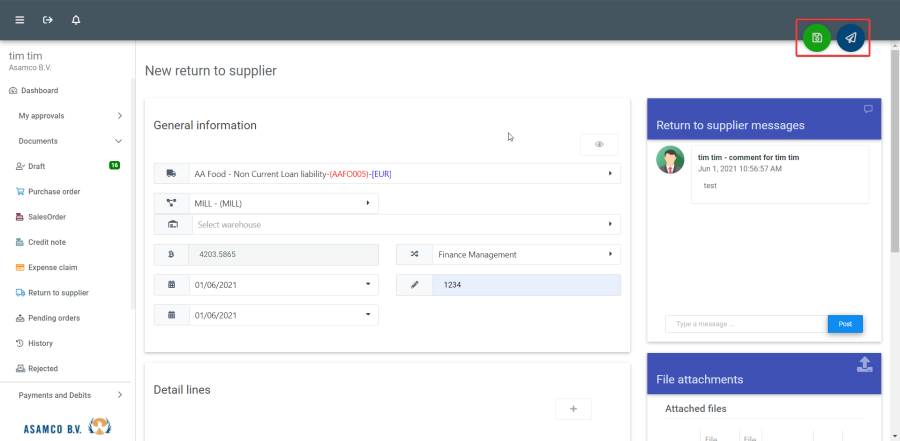Open the Dashboard link

pos(40,91)
